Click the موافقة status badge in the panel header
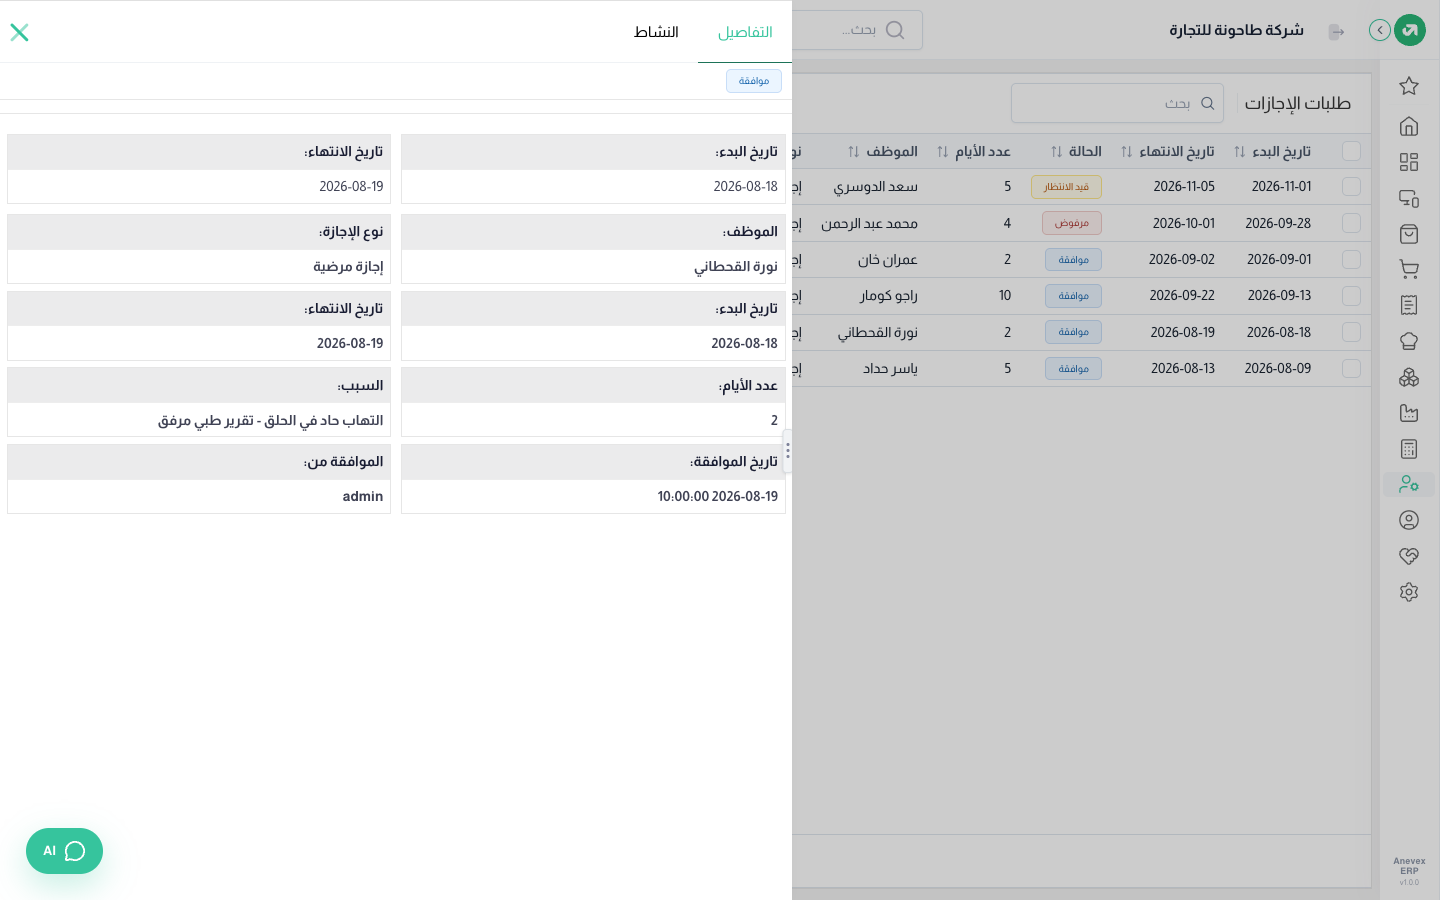1440x900 pixels. click(754, 81)
